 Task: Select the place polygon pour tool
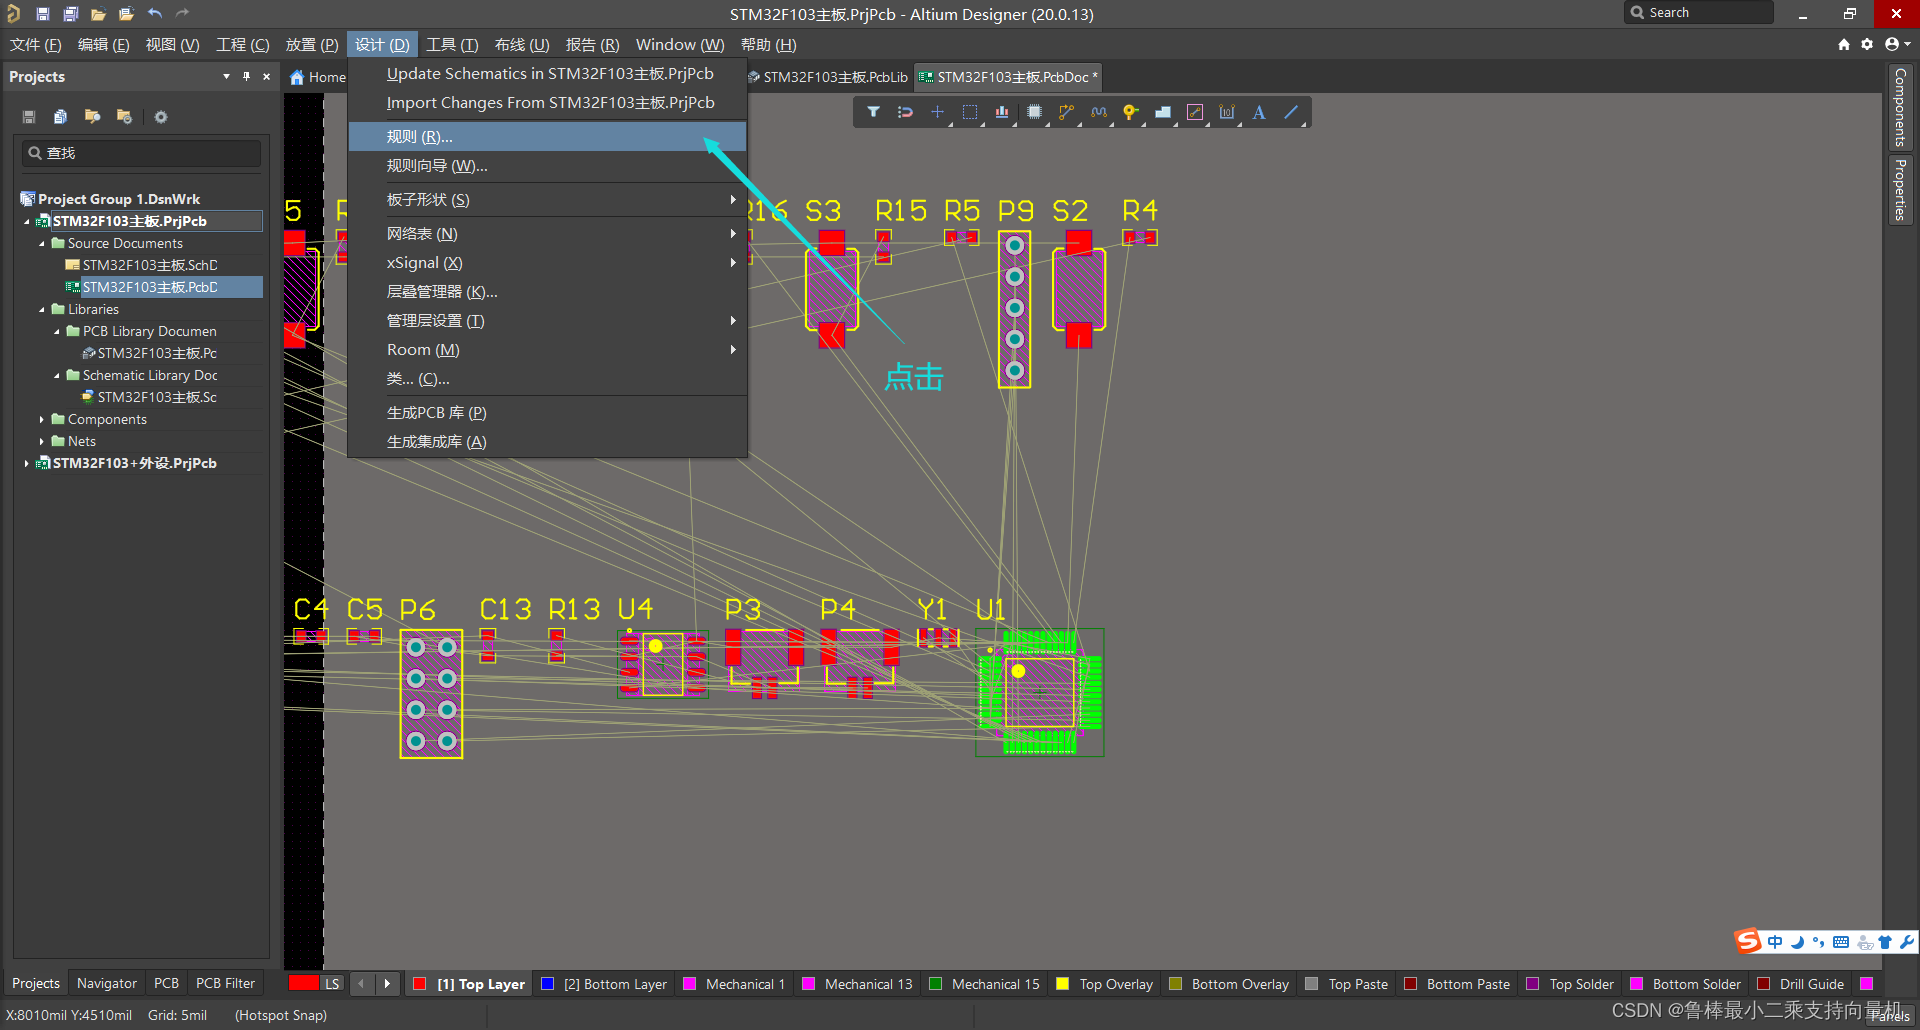coord(1163,112)
